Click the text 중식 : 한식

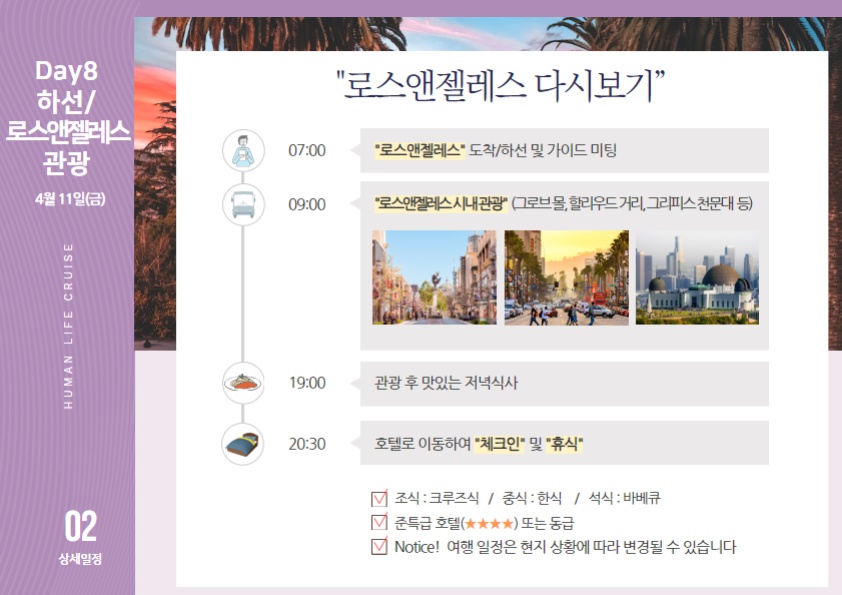click(532, 498)
